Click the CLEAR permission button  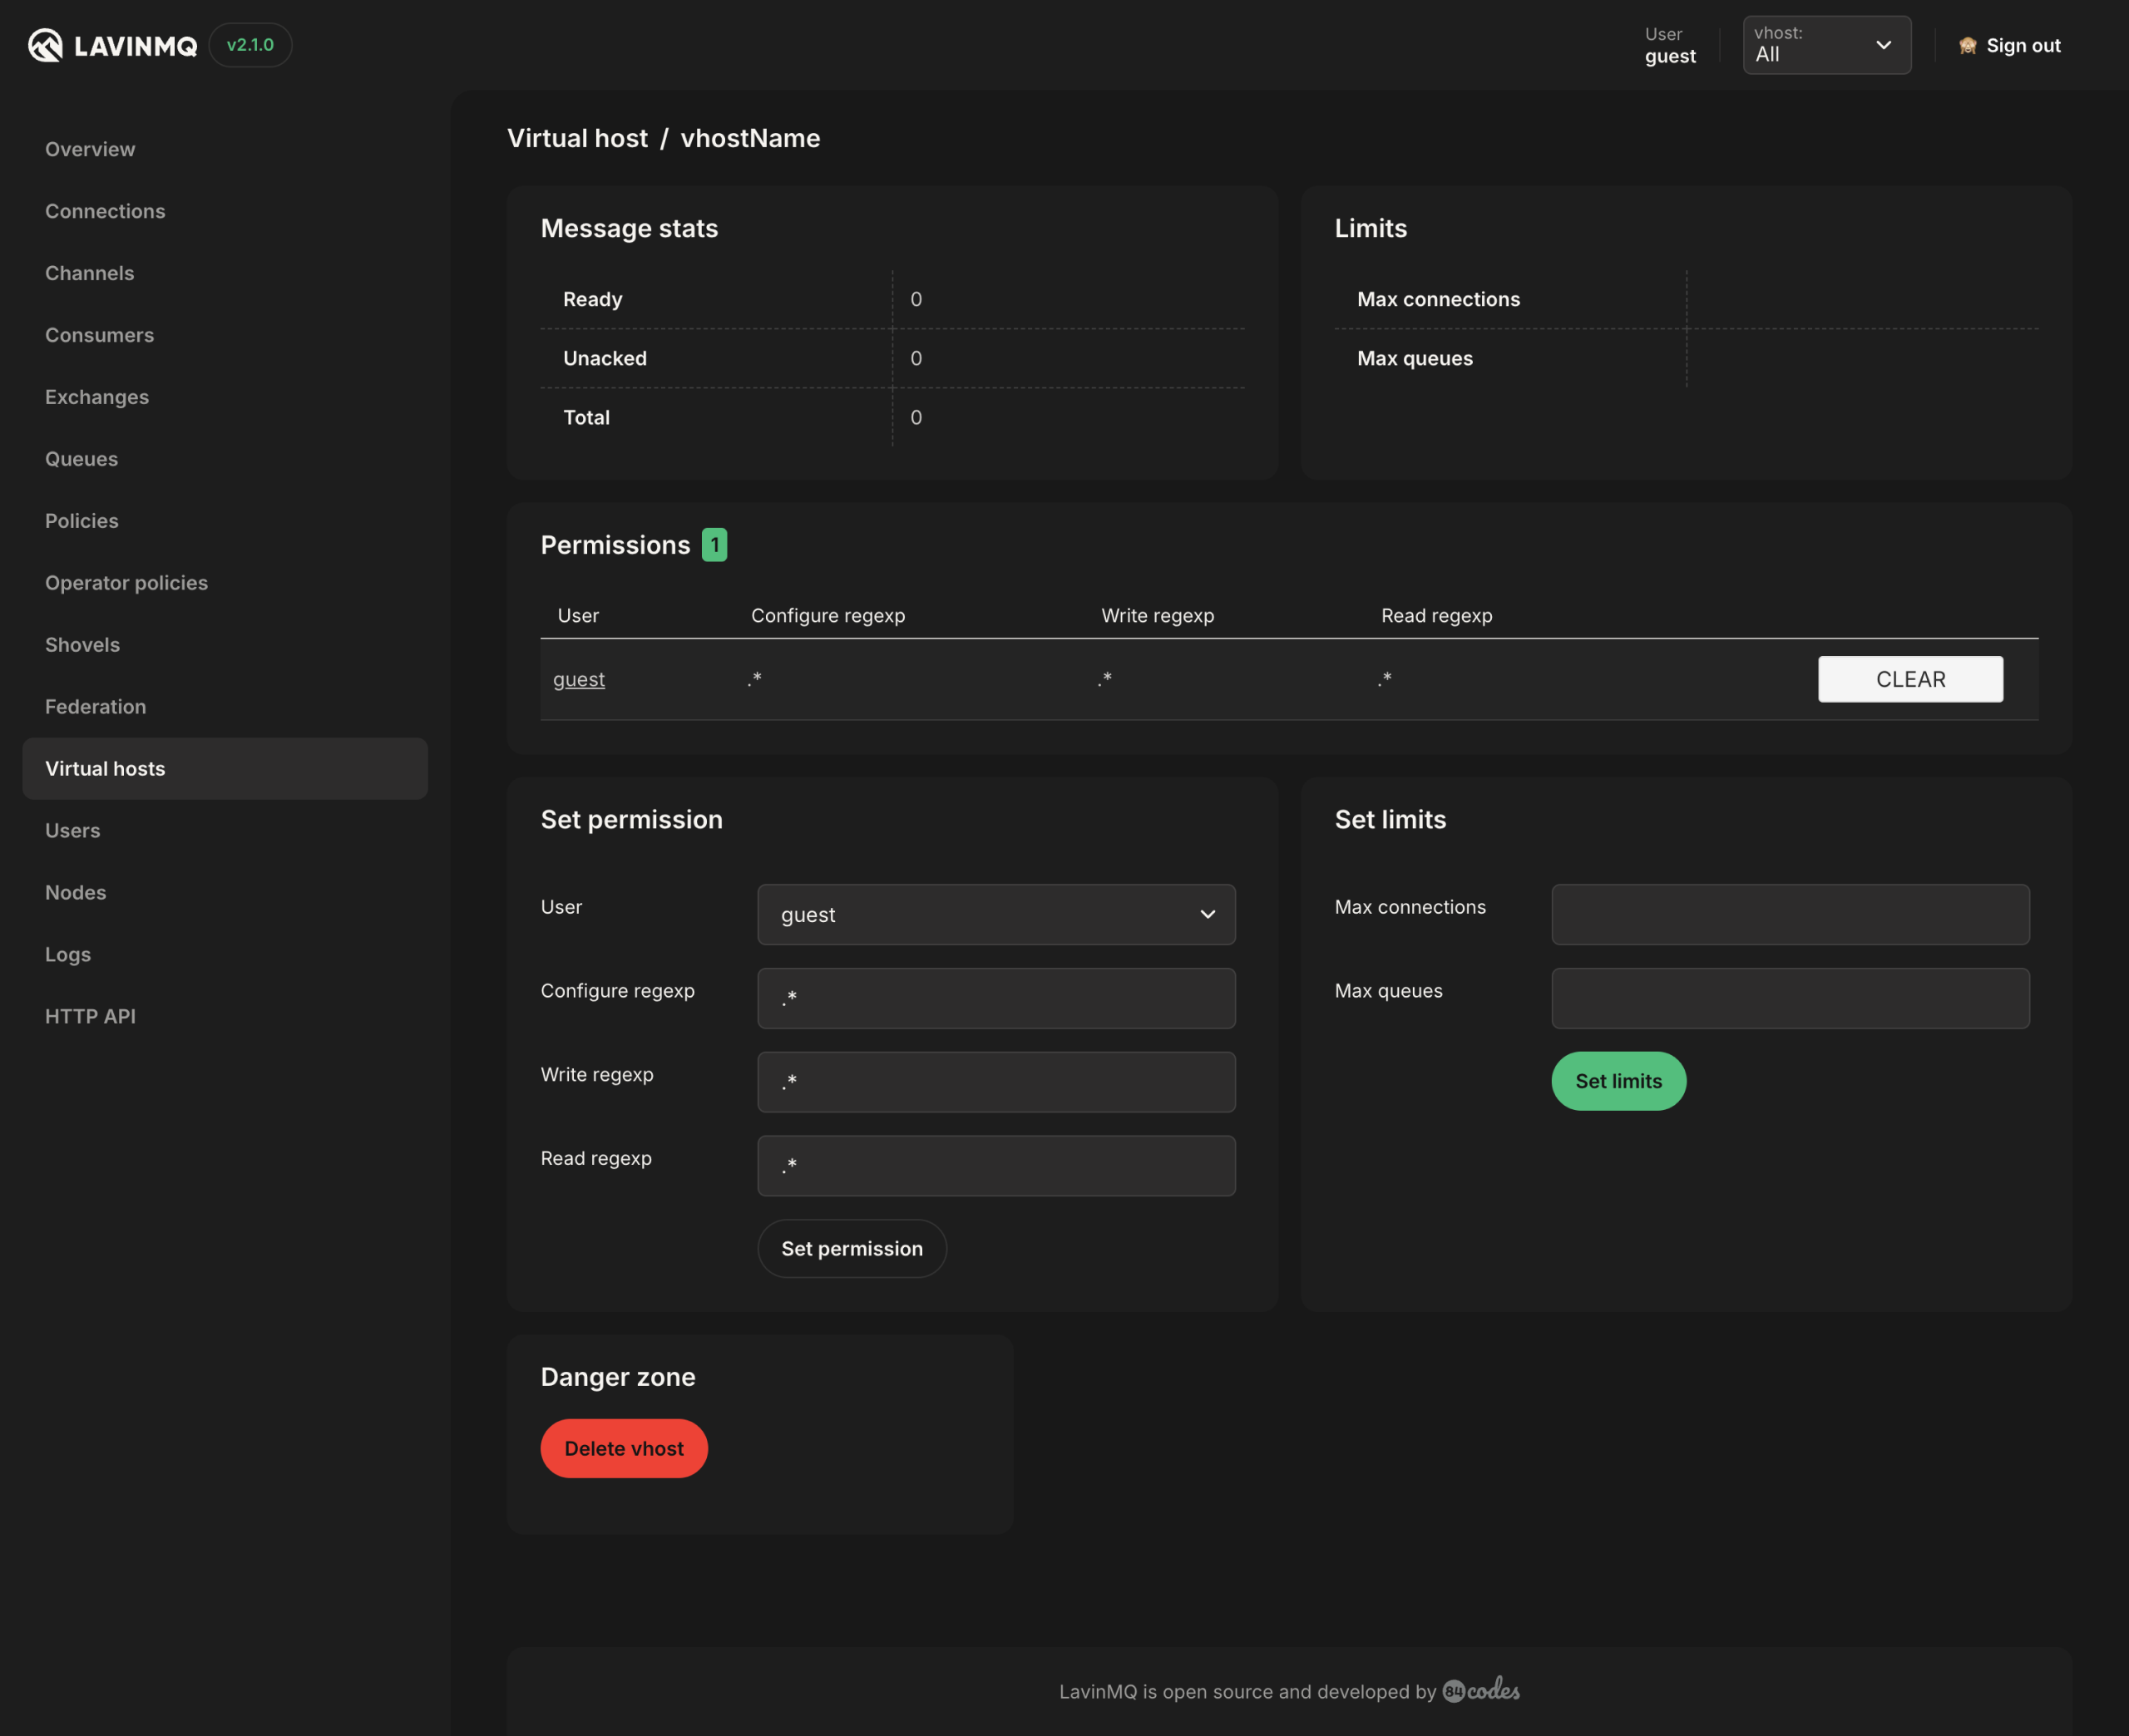pos(1909,677)
